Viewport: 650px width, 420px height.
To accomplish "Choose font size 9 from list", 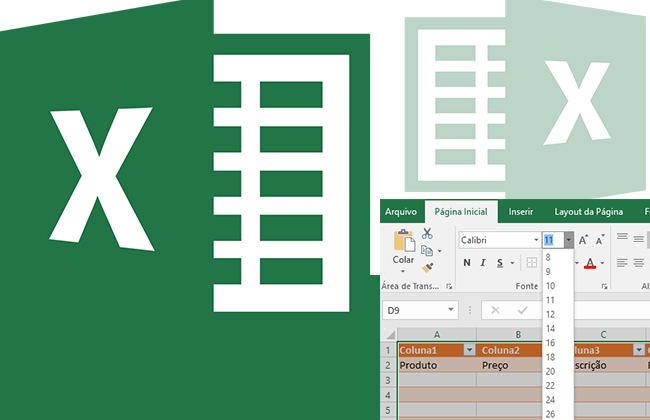I will (558, 272).
